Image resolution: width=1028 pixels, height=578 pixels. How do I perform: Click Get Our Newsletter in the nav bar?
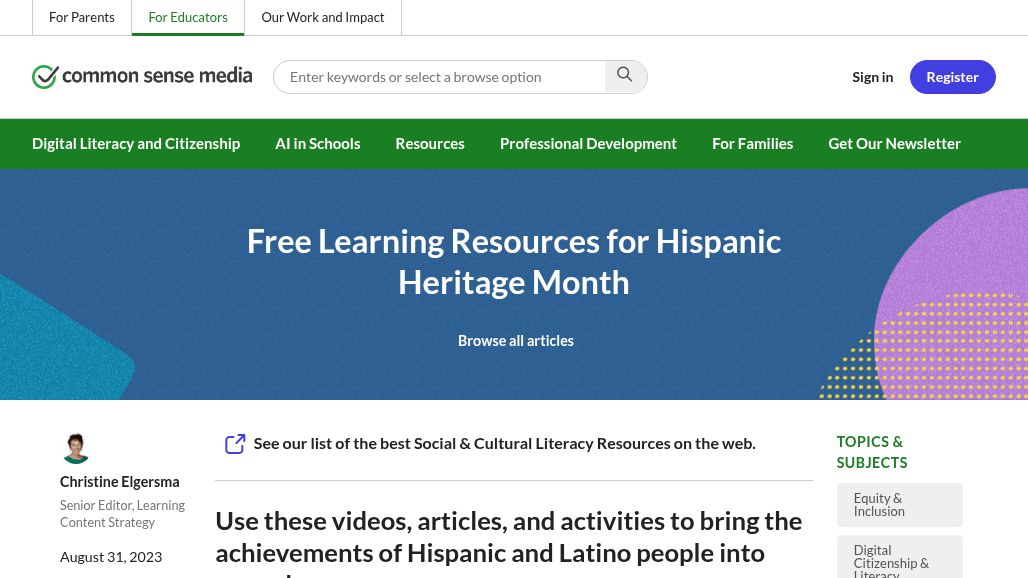tap(894, 144)
